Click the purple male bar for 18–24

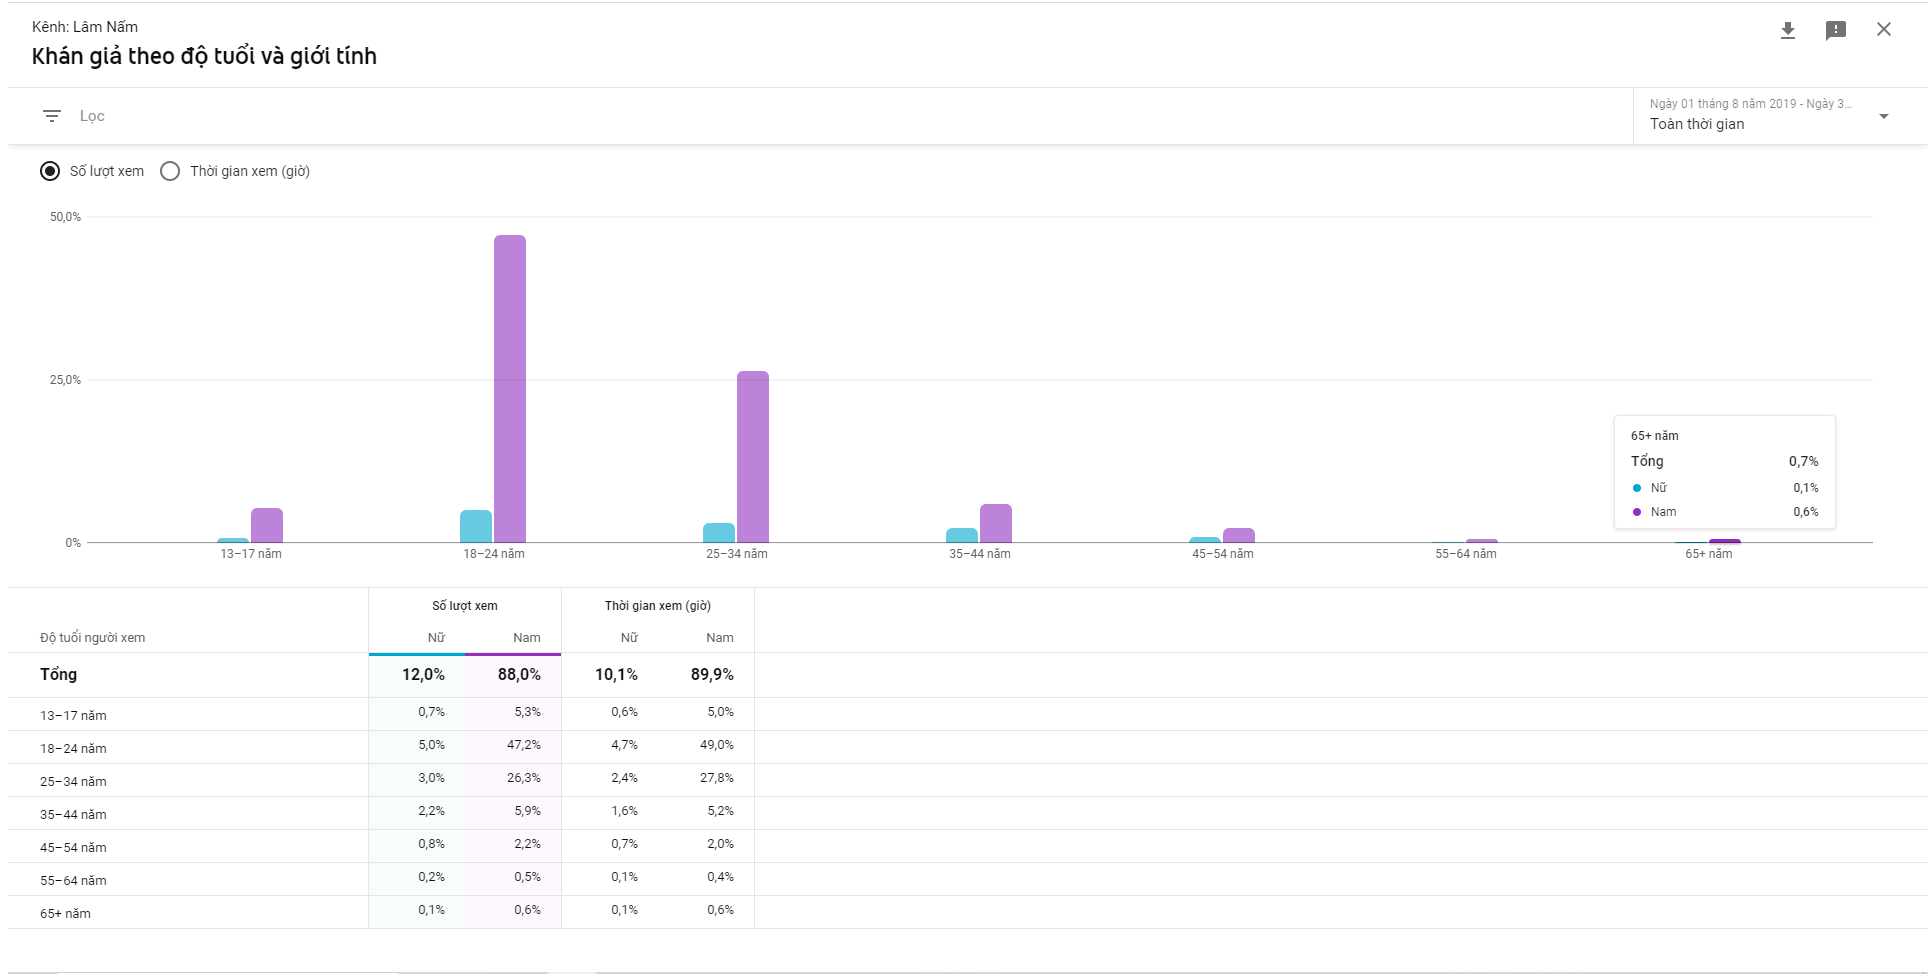510,388
